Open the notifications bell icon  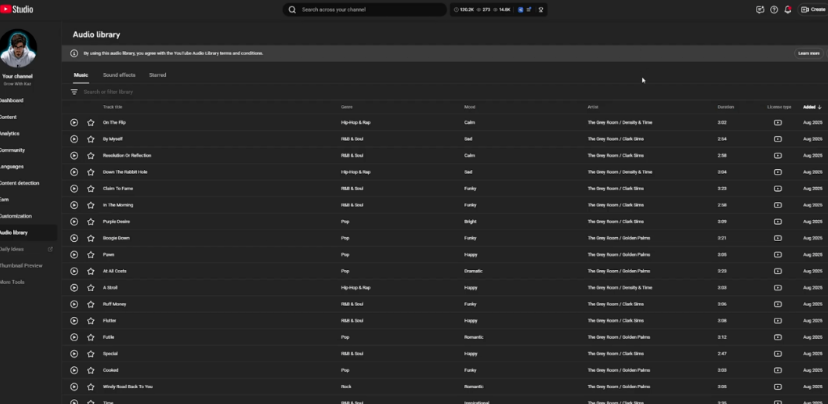pos(788,9)
